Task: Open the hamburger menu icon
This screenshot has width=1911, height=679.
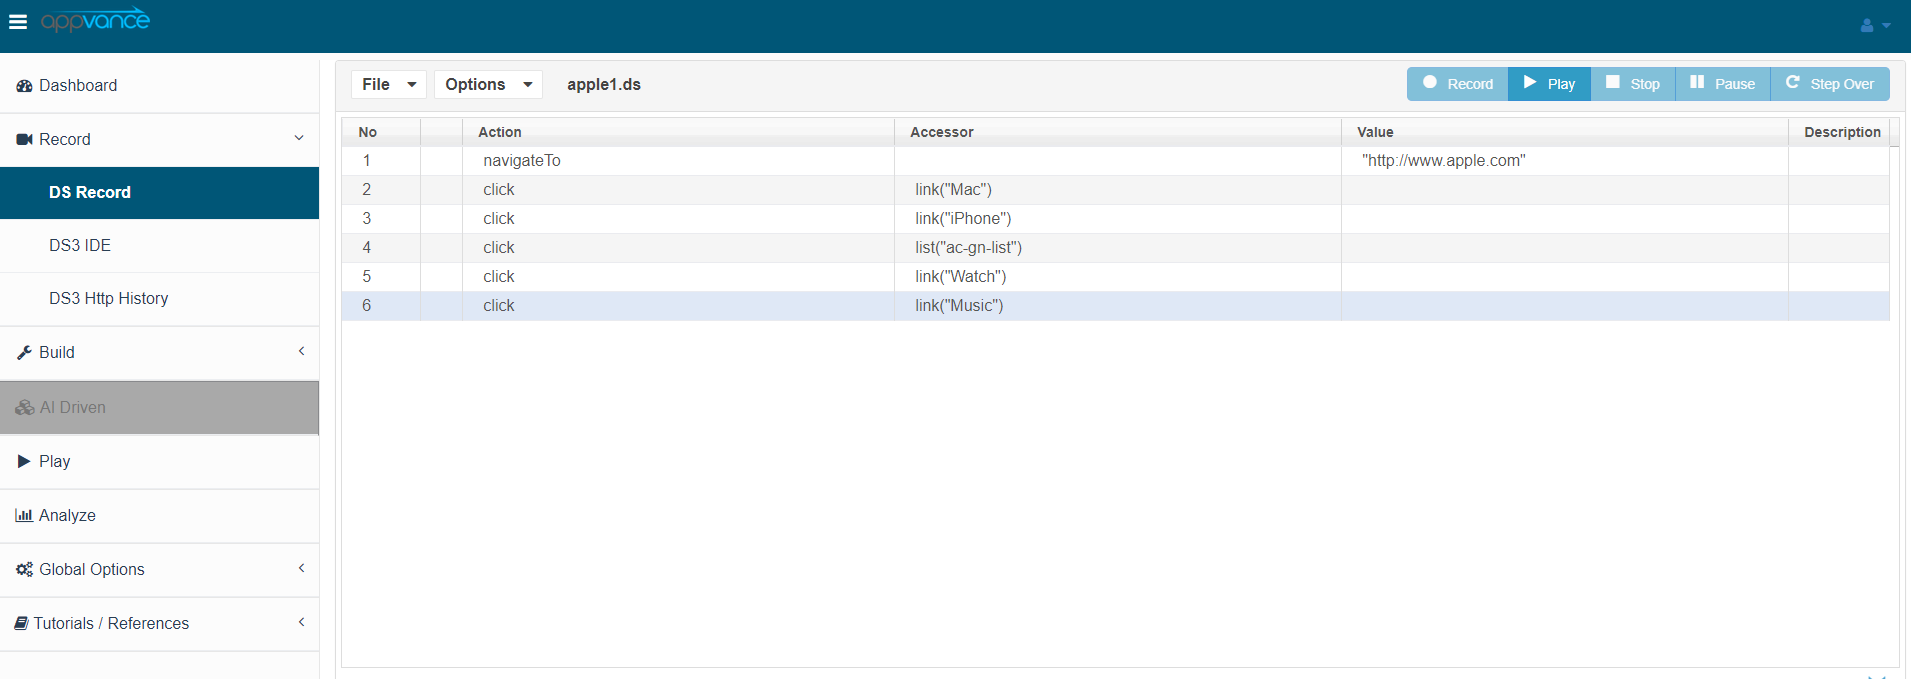Action: coord(18,22)
